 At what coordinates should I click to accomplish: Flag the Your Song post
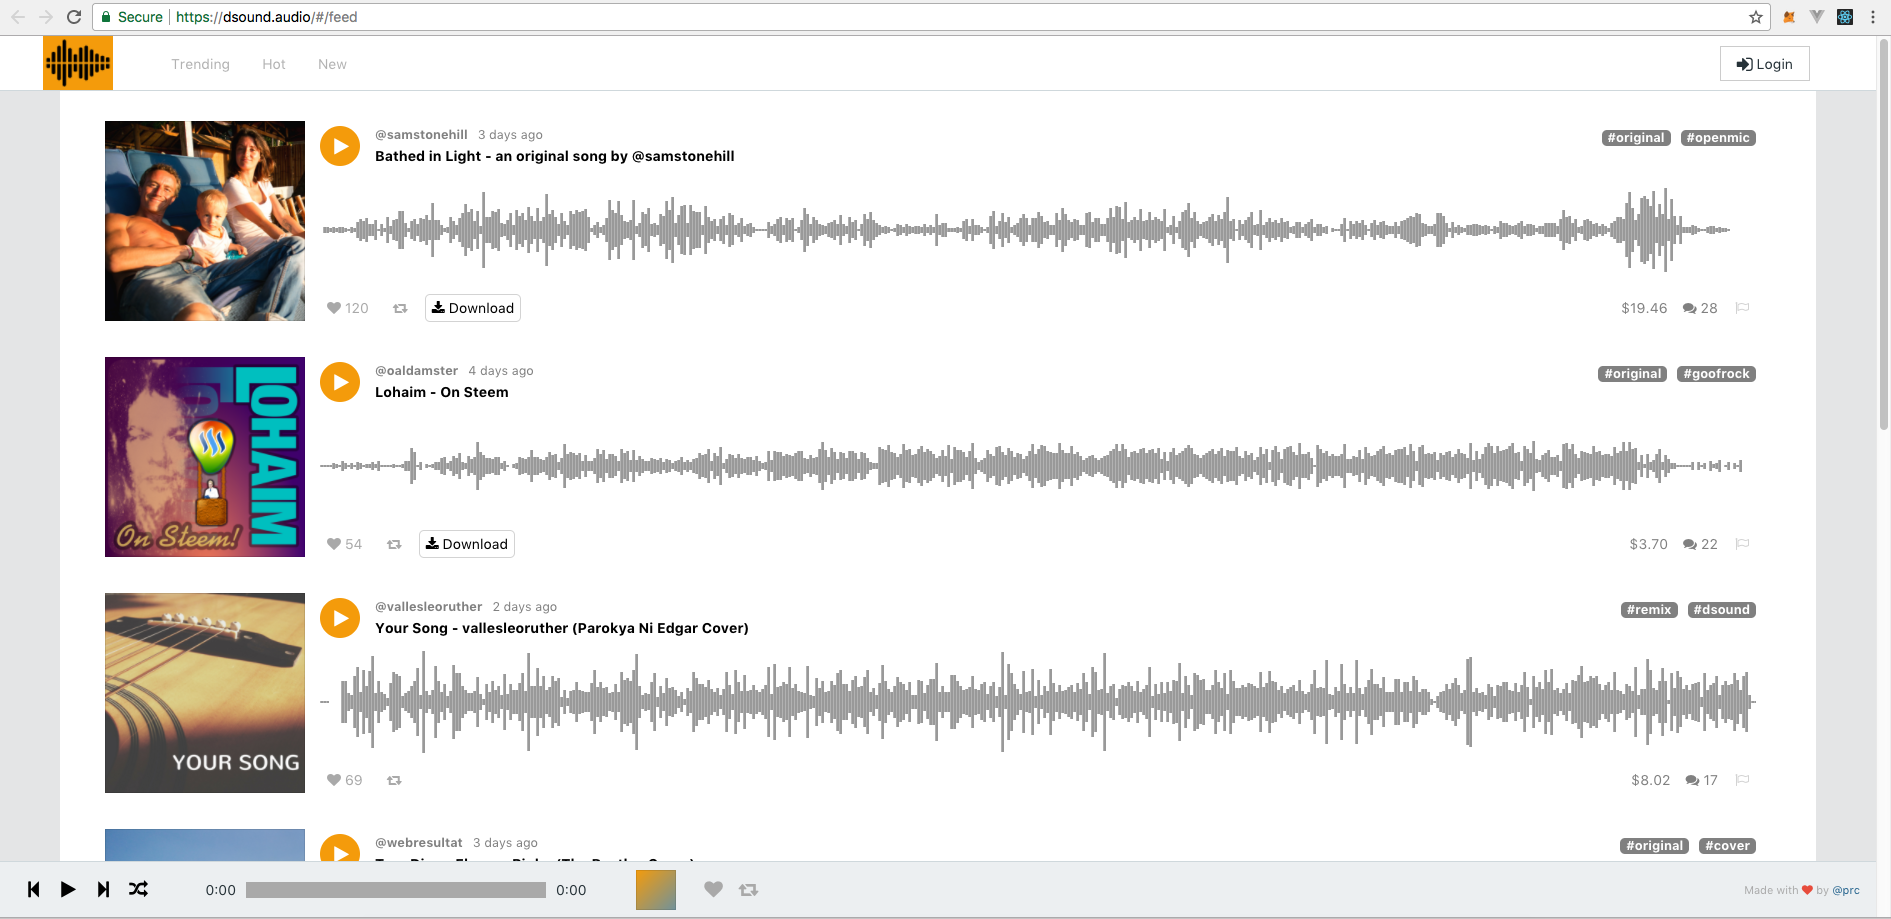[x=1742, y=780]
